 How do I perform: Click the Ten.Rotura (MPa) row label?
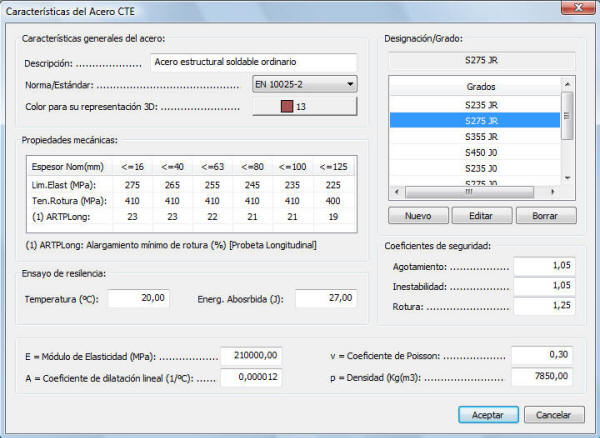[69, 201]
